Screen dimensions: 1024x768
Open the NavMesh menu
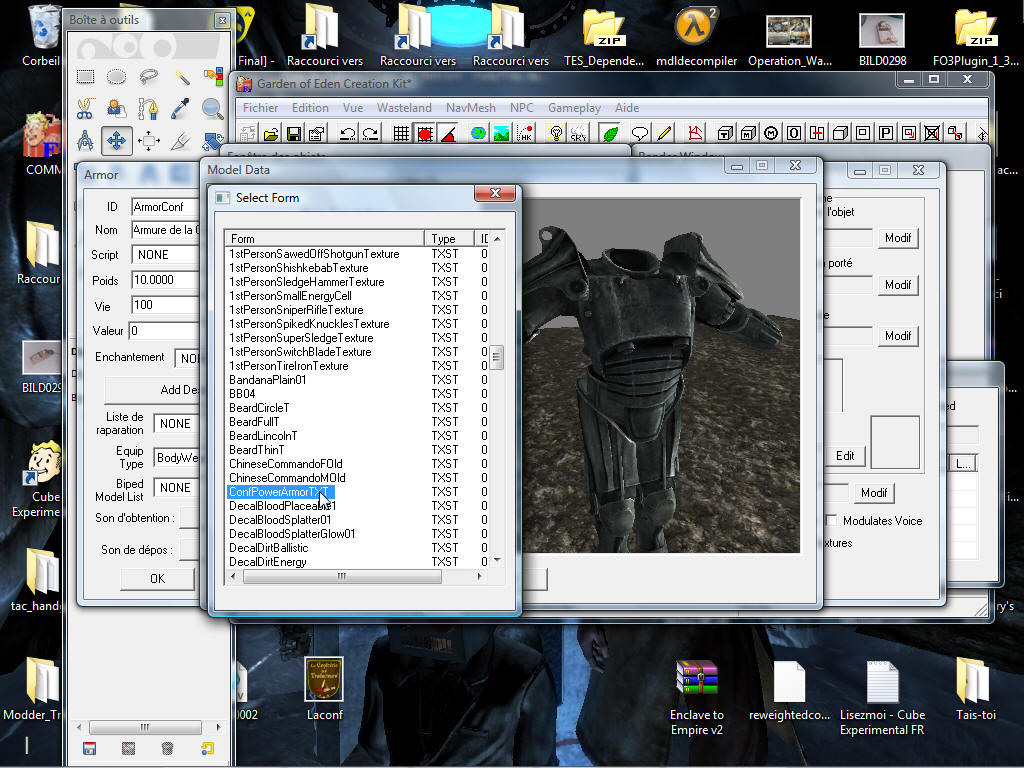click(471, 108)
